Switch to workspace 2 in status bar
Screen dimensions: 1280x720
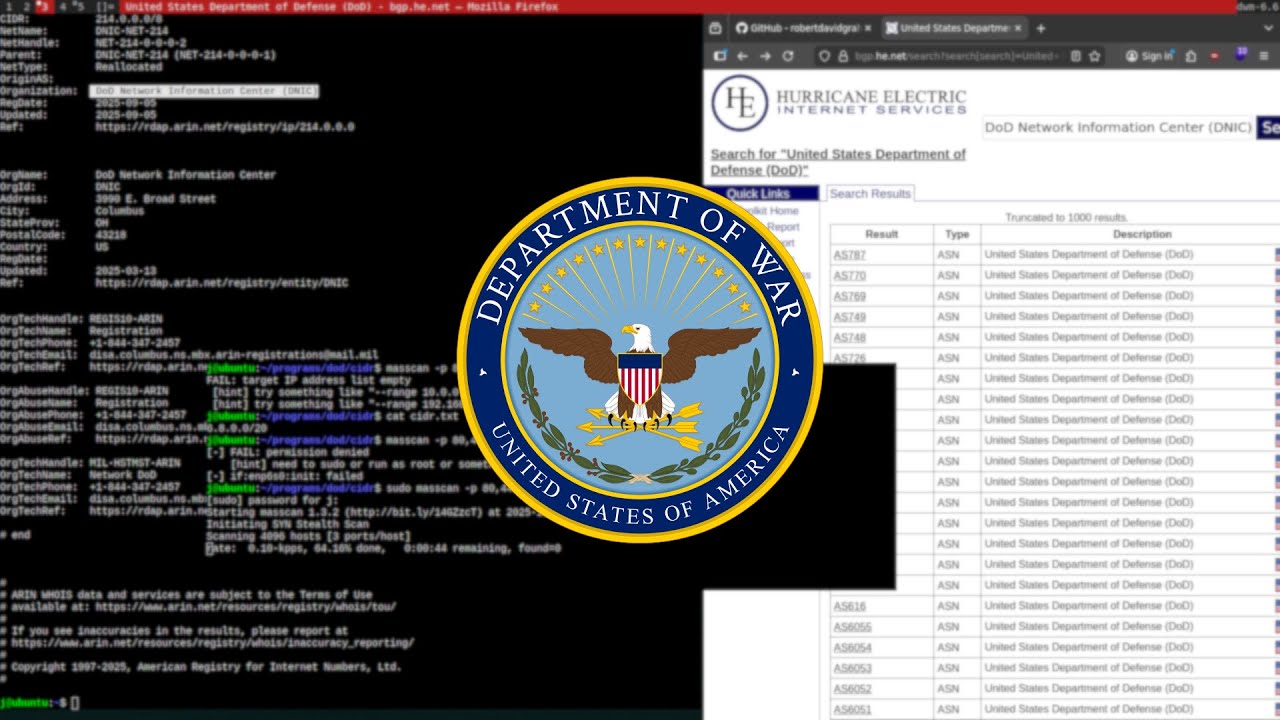(x=27, y=6)
